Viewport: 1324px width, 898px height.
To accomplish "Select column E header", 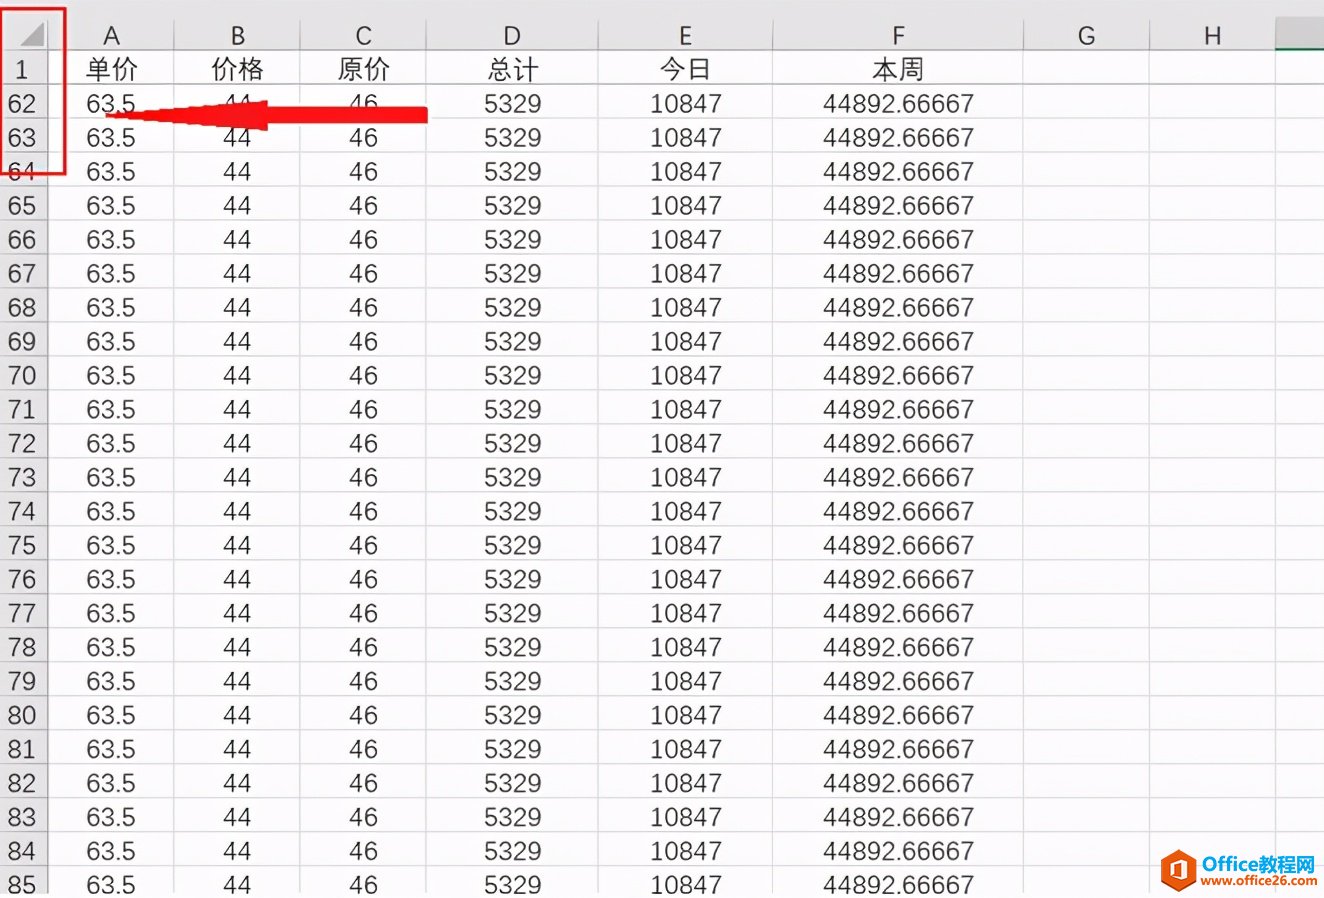I will 685,35.
